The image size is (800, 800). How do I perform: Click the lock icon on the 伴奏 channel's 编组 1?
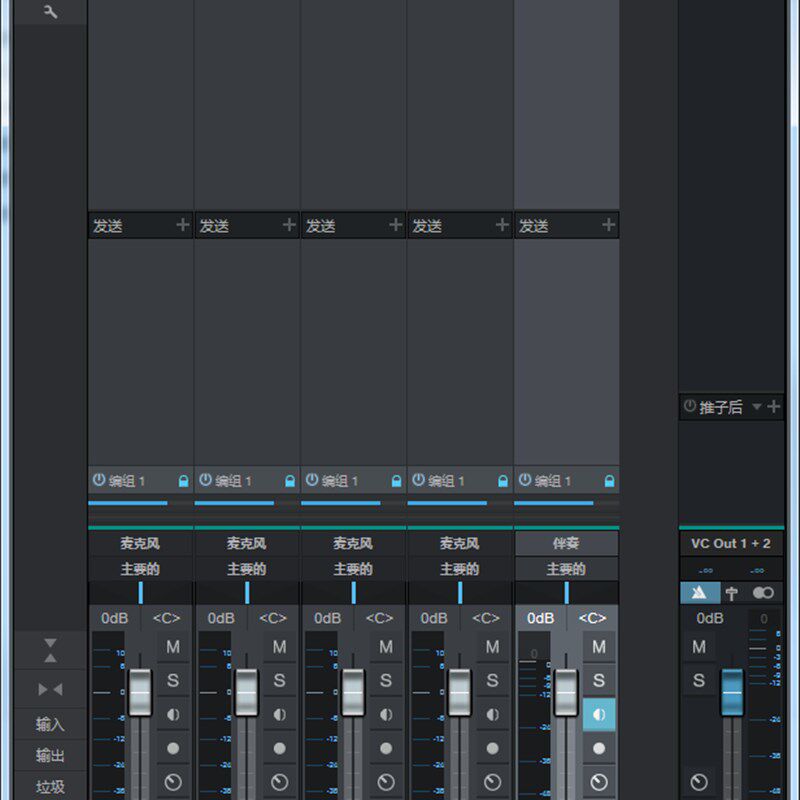(609, 481)
